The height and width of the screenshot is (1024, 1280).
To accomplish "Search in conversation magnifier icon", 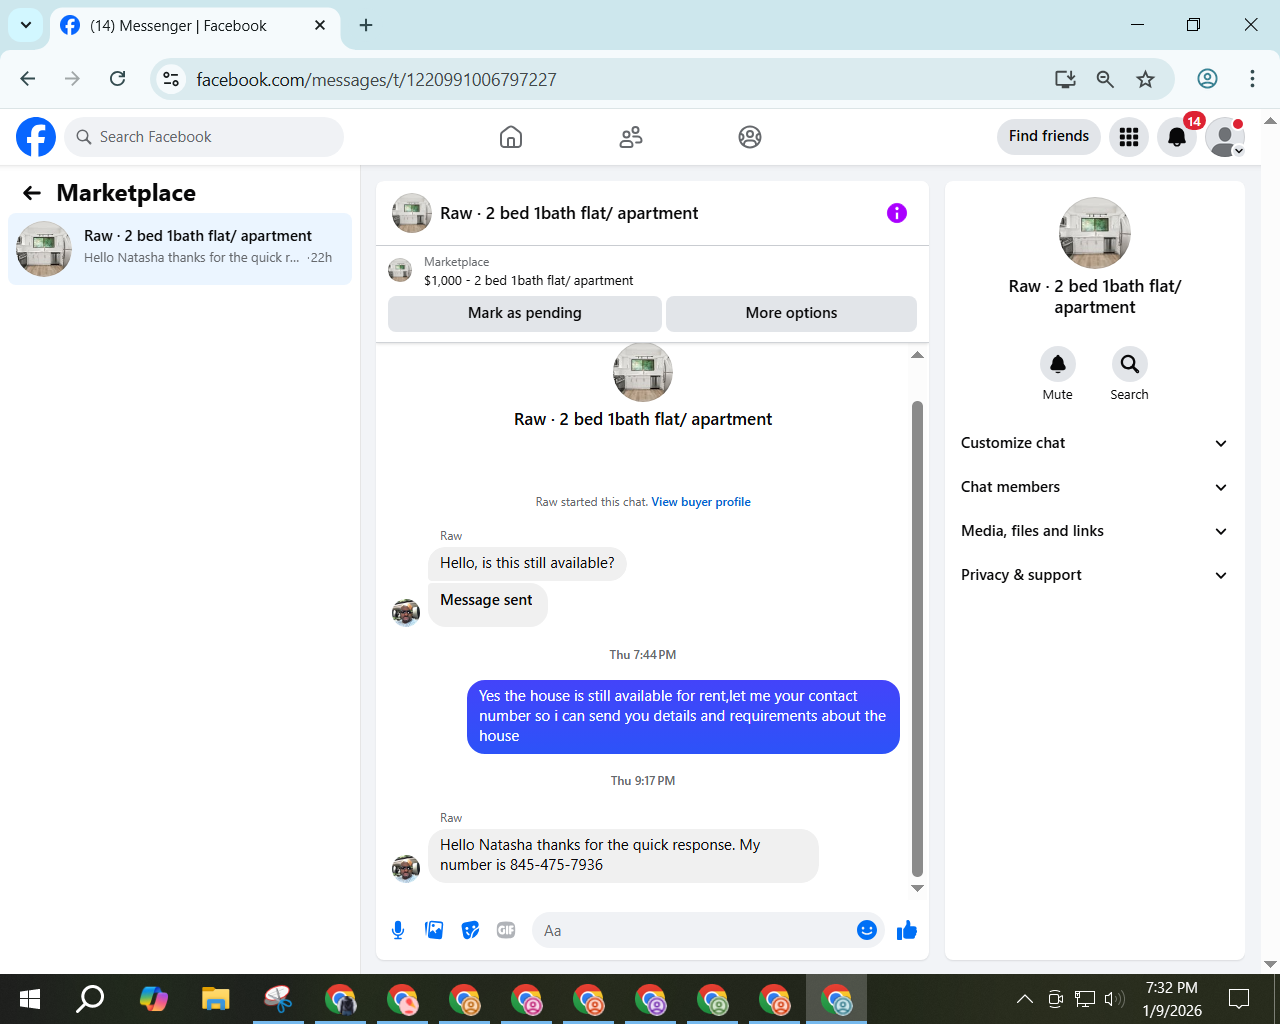I will tap(1130, 364).
